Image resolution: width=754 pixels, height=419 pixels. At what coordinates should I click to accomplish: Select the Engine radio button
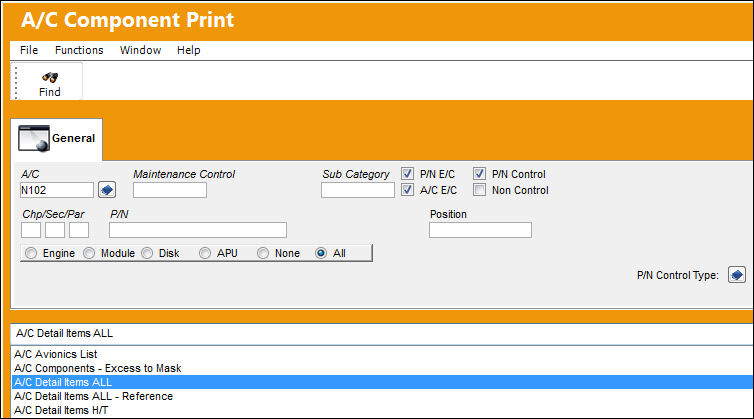(x=31, y=253)
